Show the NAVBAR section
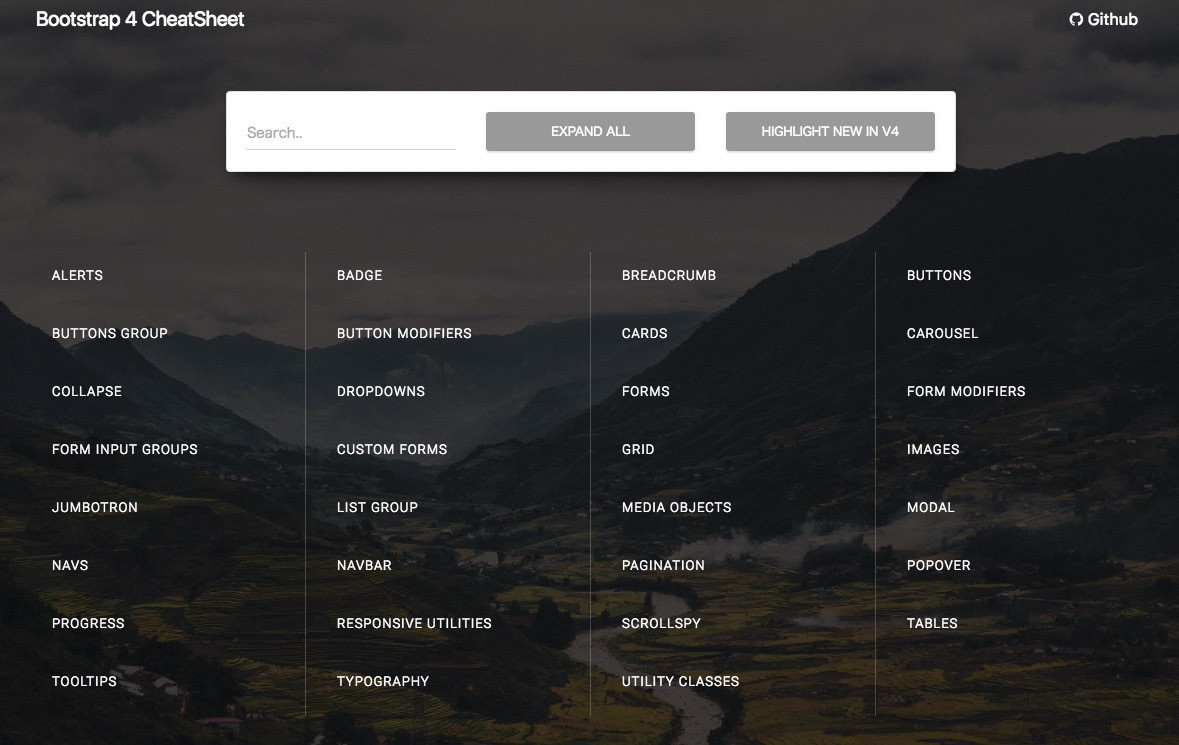Image resolution: width=1179 pixels, height=745 pixels. tap(364, 565)
